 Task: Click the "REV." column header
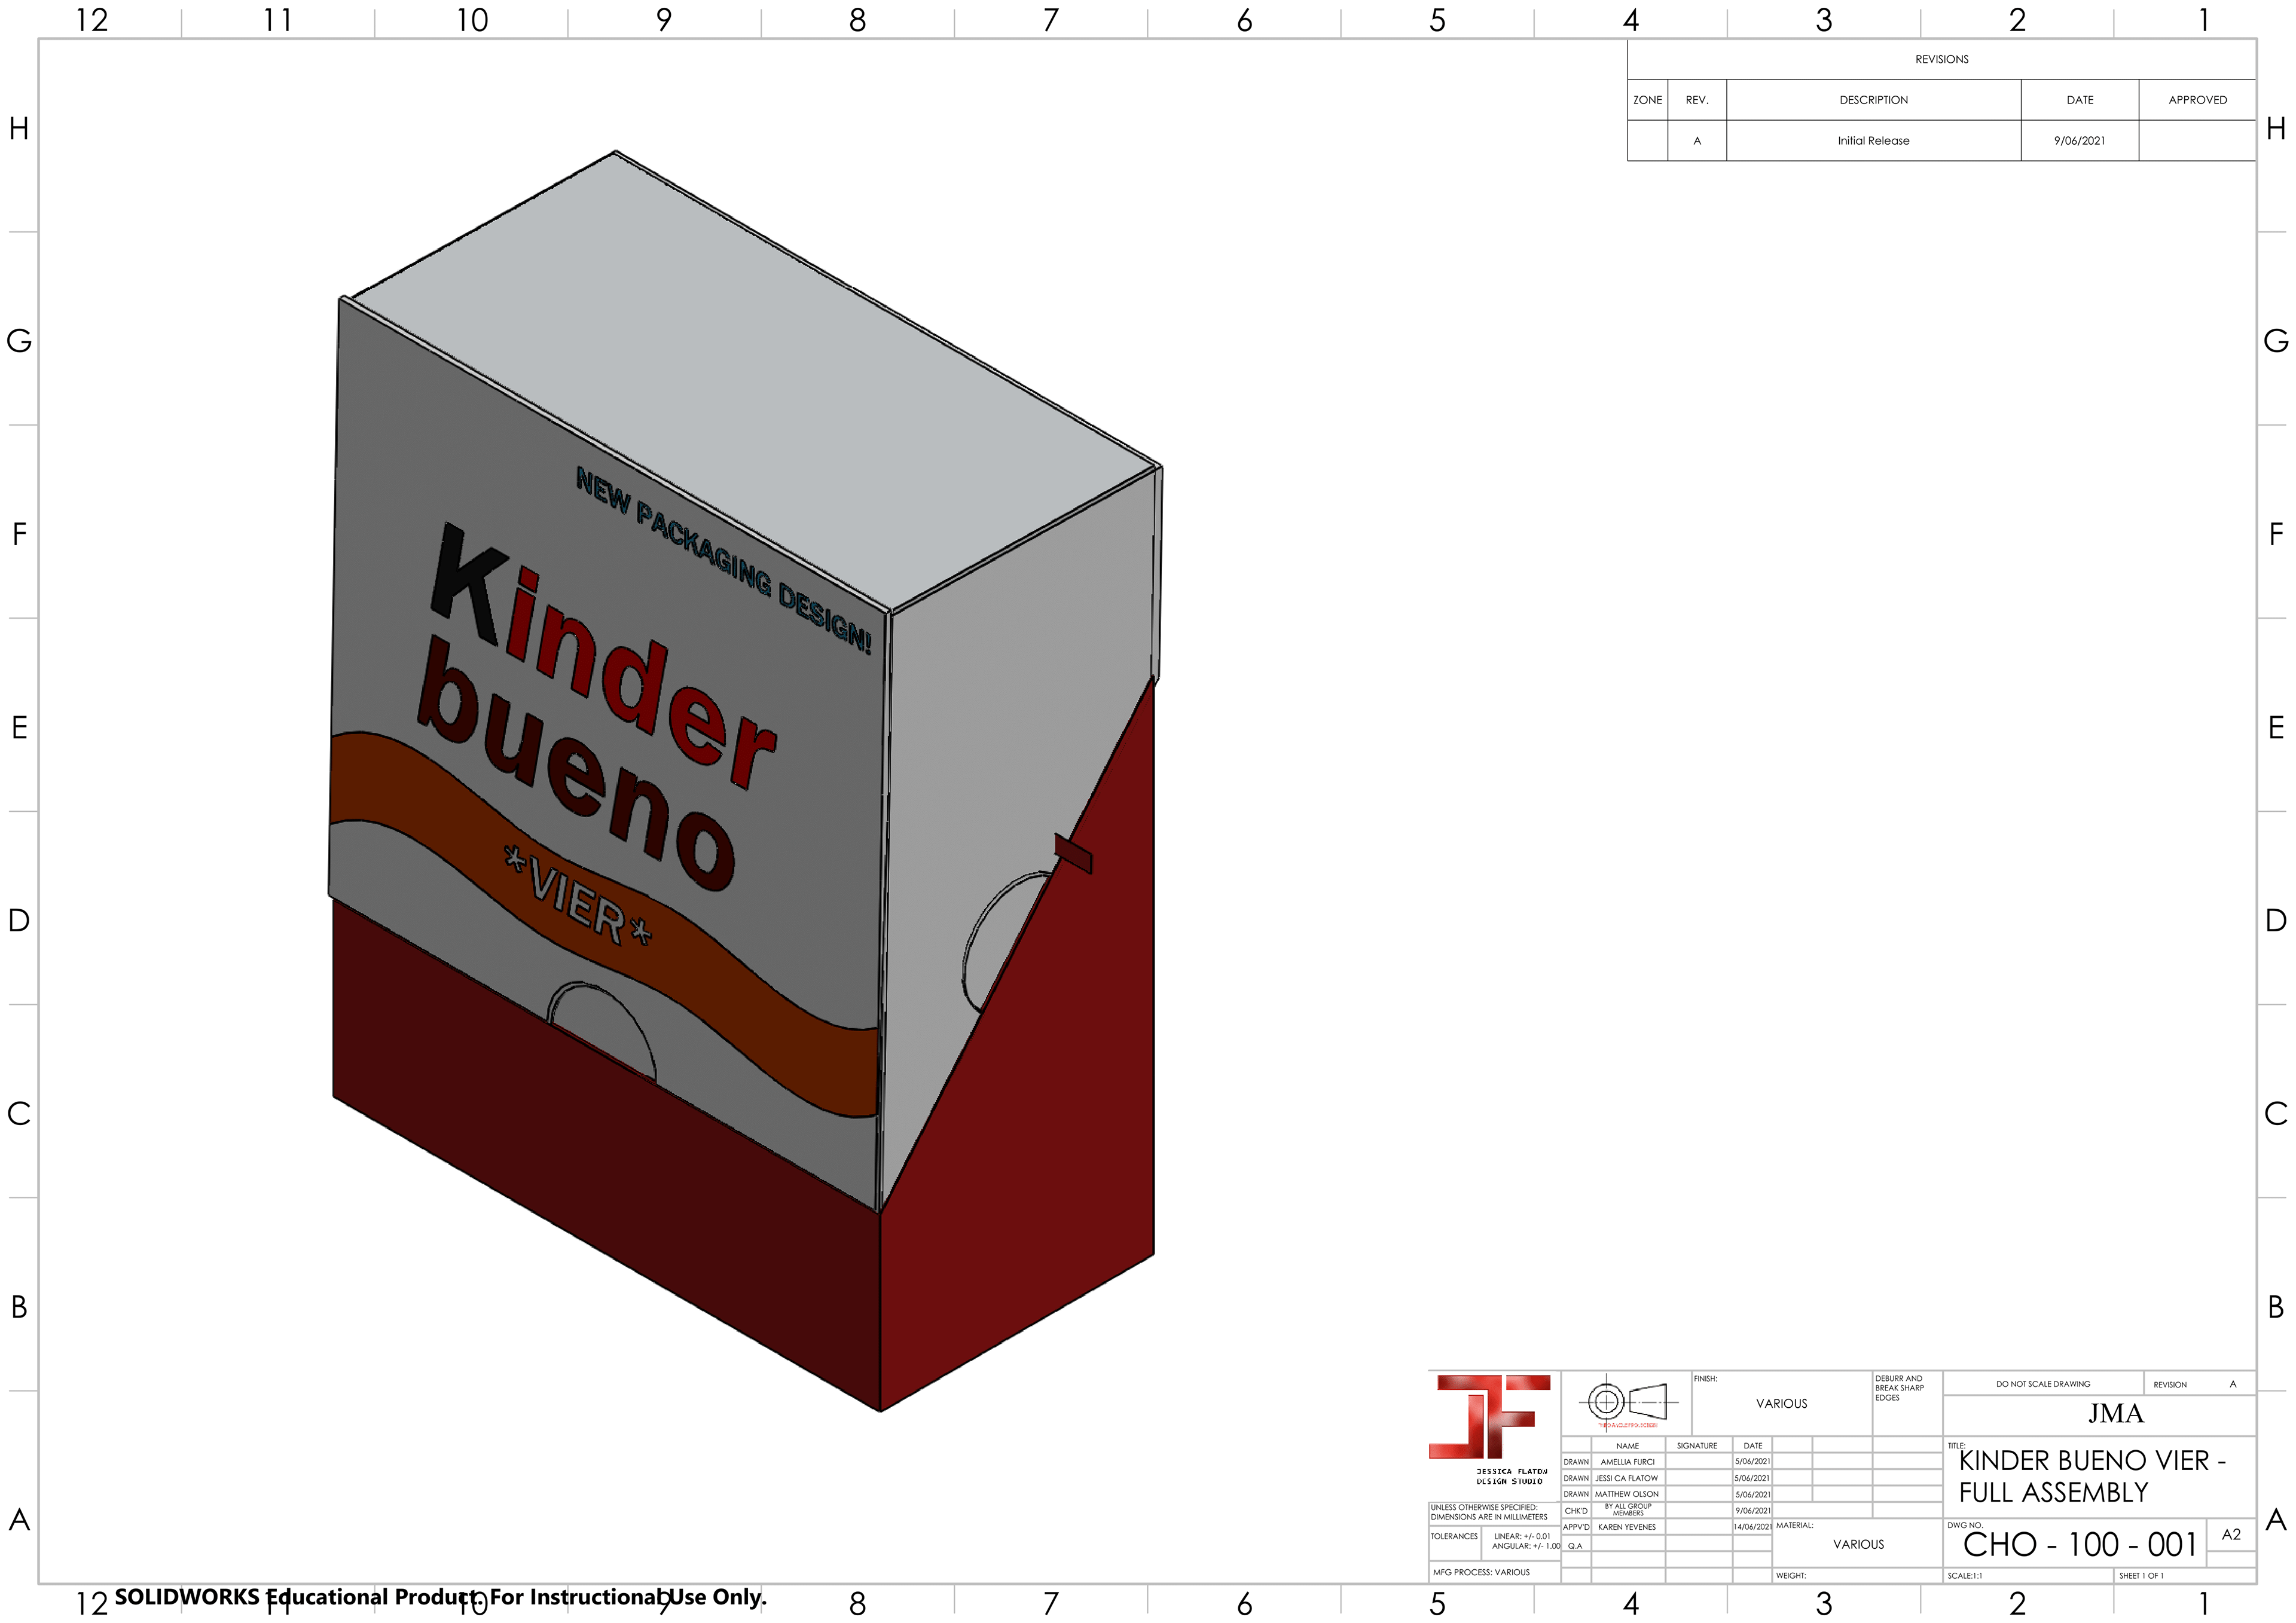1696,100
